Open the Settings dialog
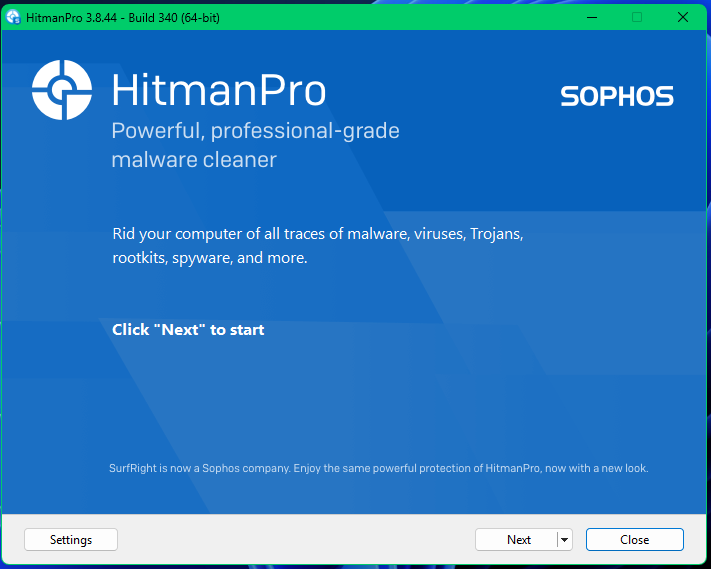 [71, 540]
